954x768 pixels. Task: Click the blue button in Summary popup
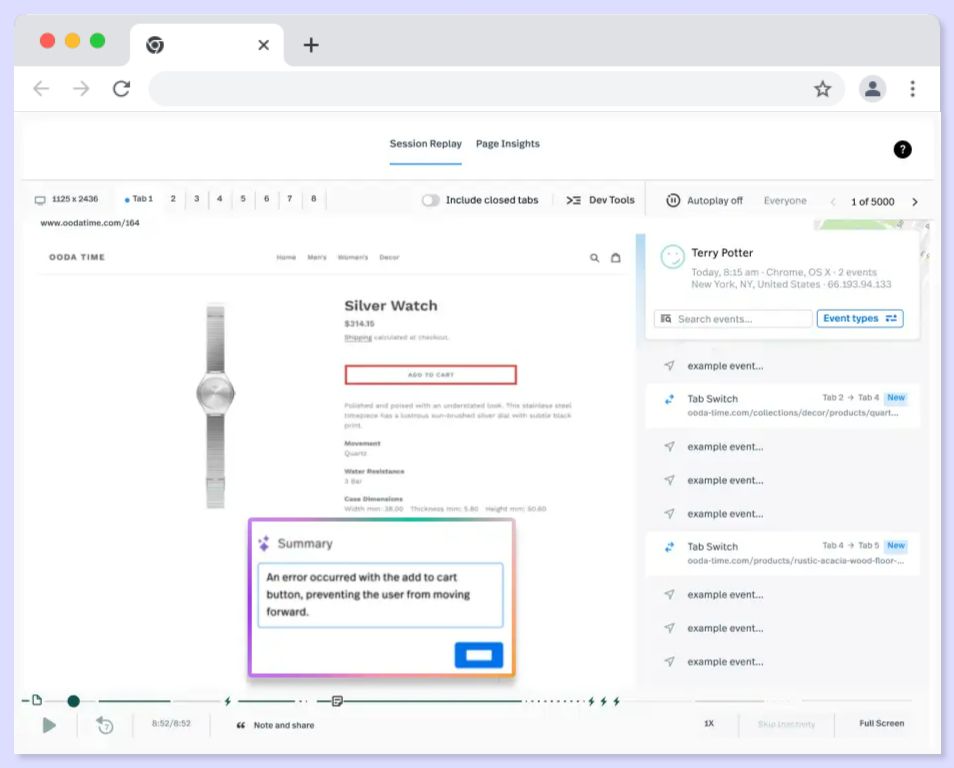click(x=479, y=655)
